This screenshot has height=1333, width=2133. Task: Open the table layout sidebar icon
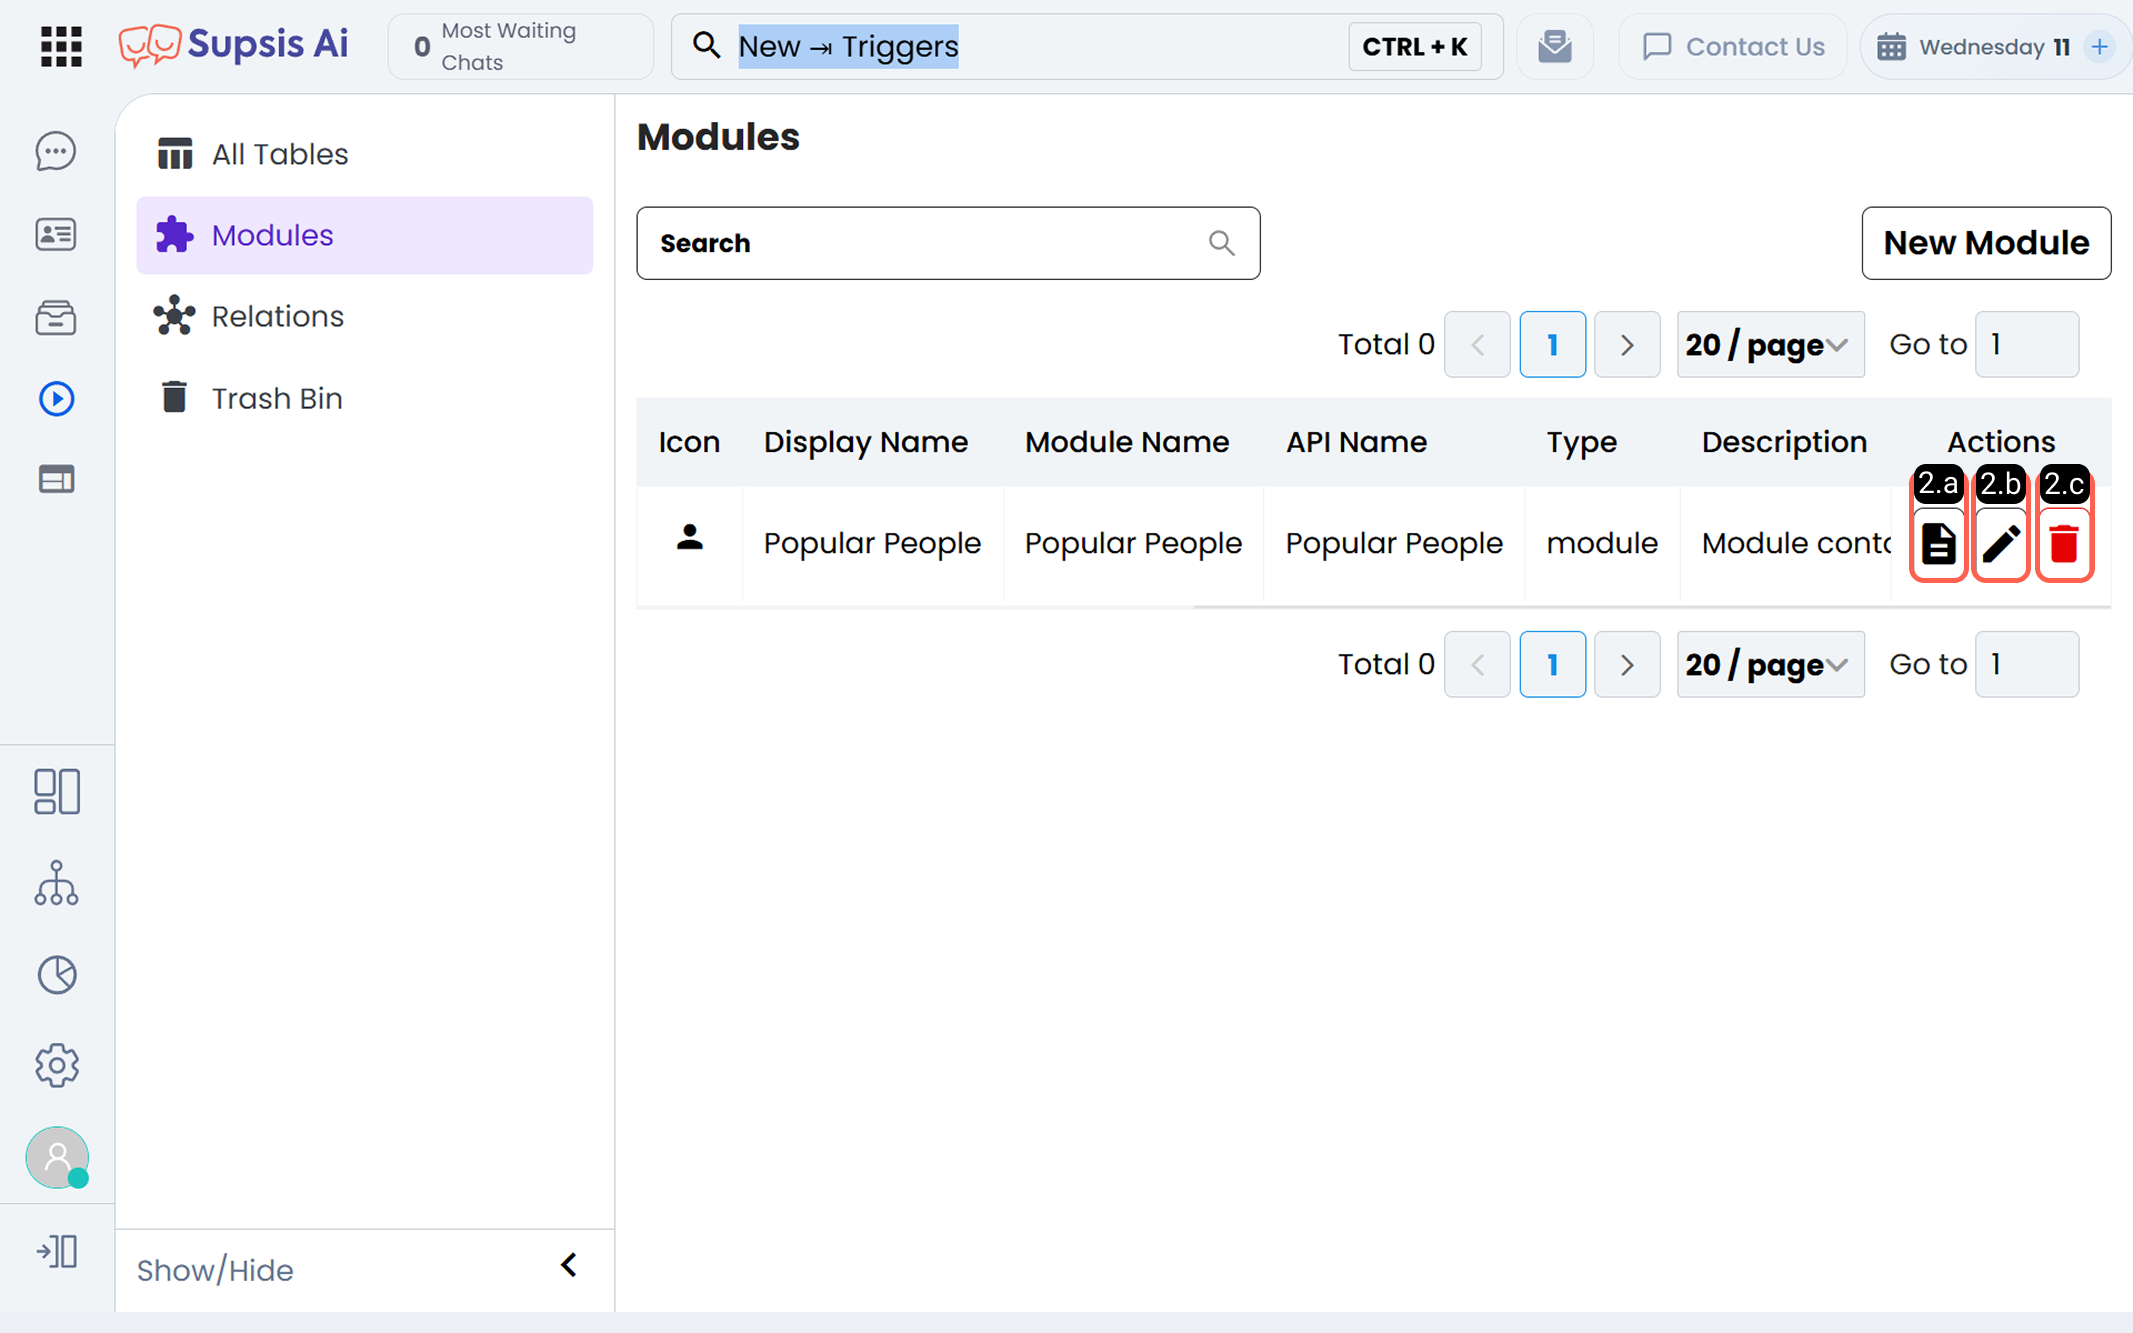[56, 480]
